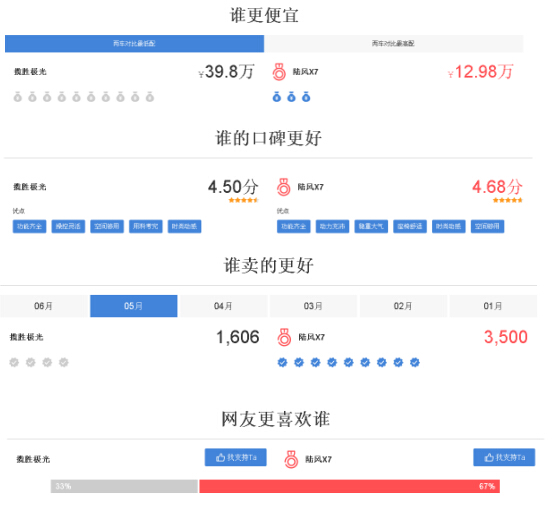The image size is (552, 512).
Task: Click the first gray money-bag icon under 揽胜极光
Action: 18,97
